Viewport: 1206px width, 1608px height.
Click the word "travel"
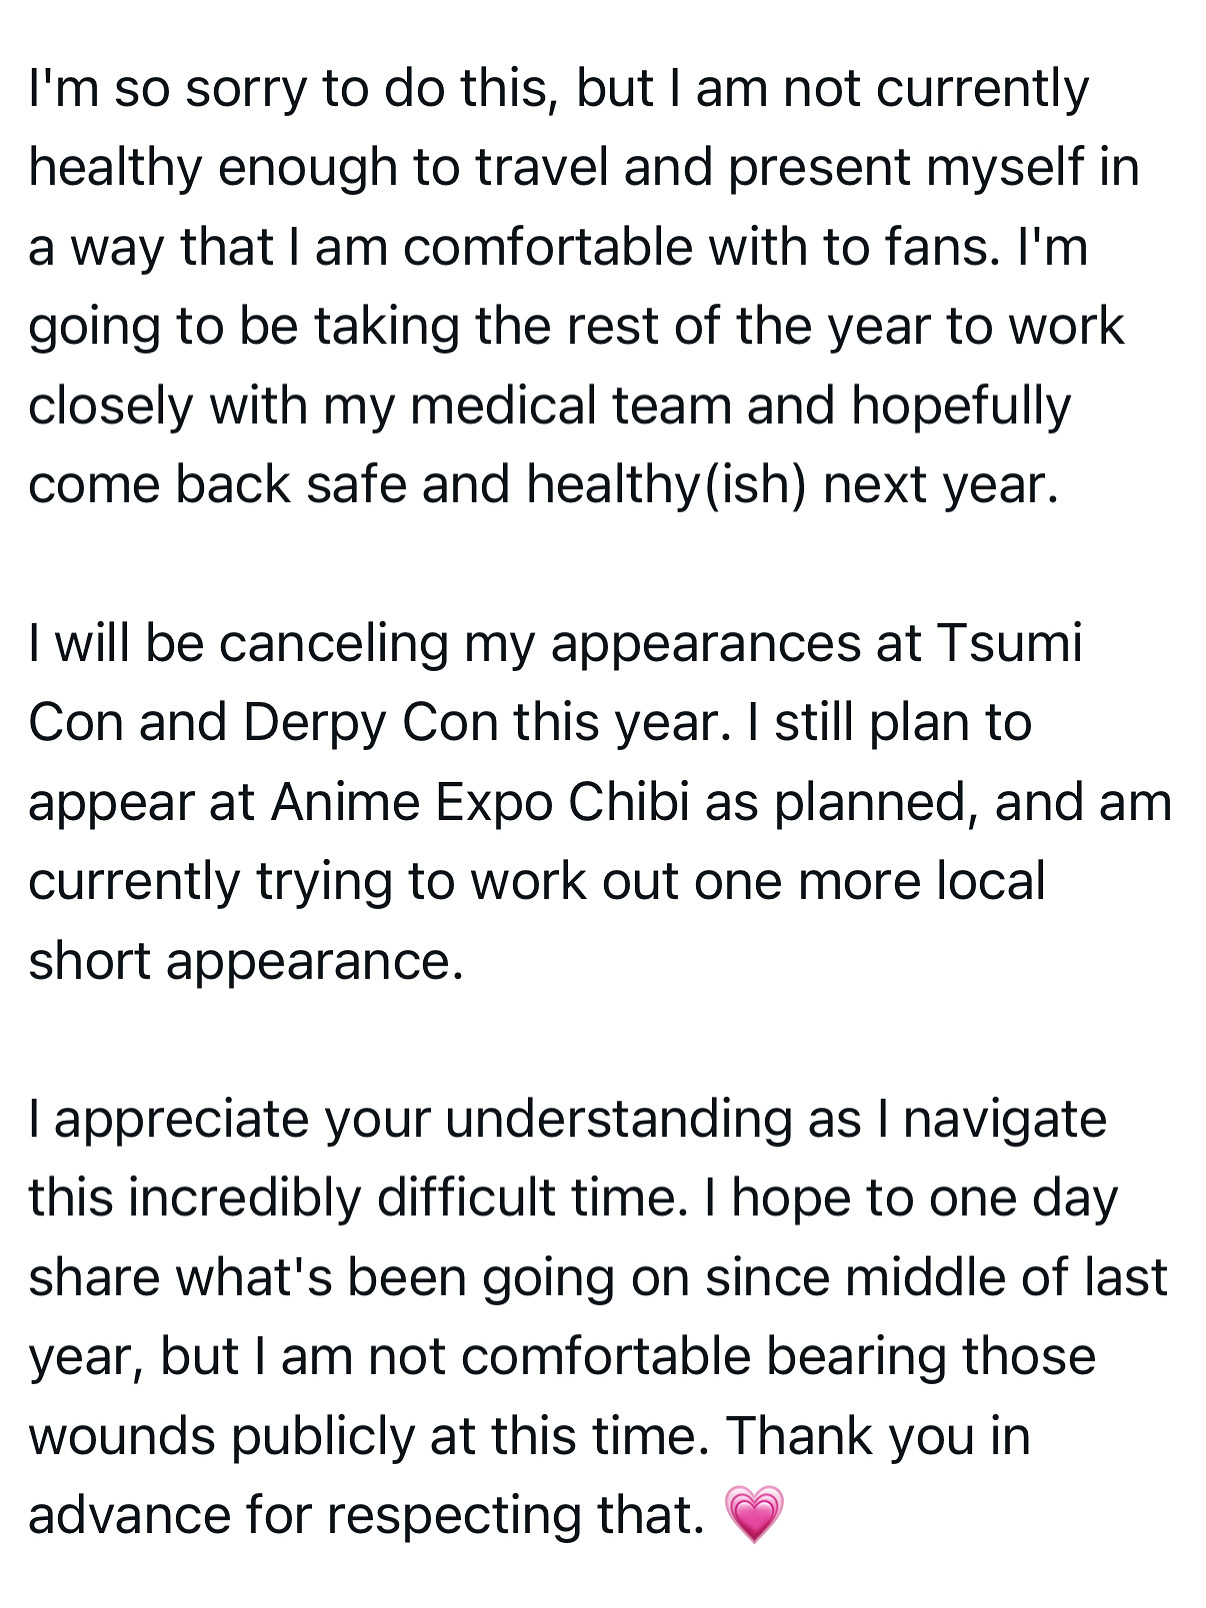click(541, 168)
